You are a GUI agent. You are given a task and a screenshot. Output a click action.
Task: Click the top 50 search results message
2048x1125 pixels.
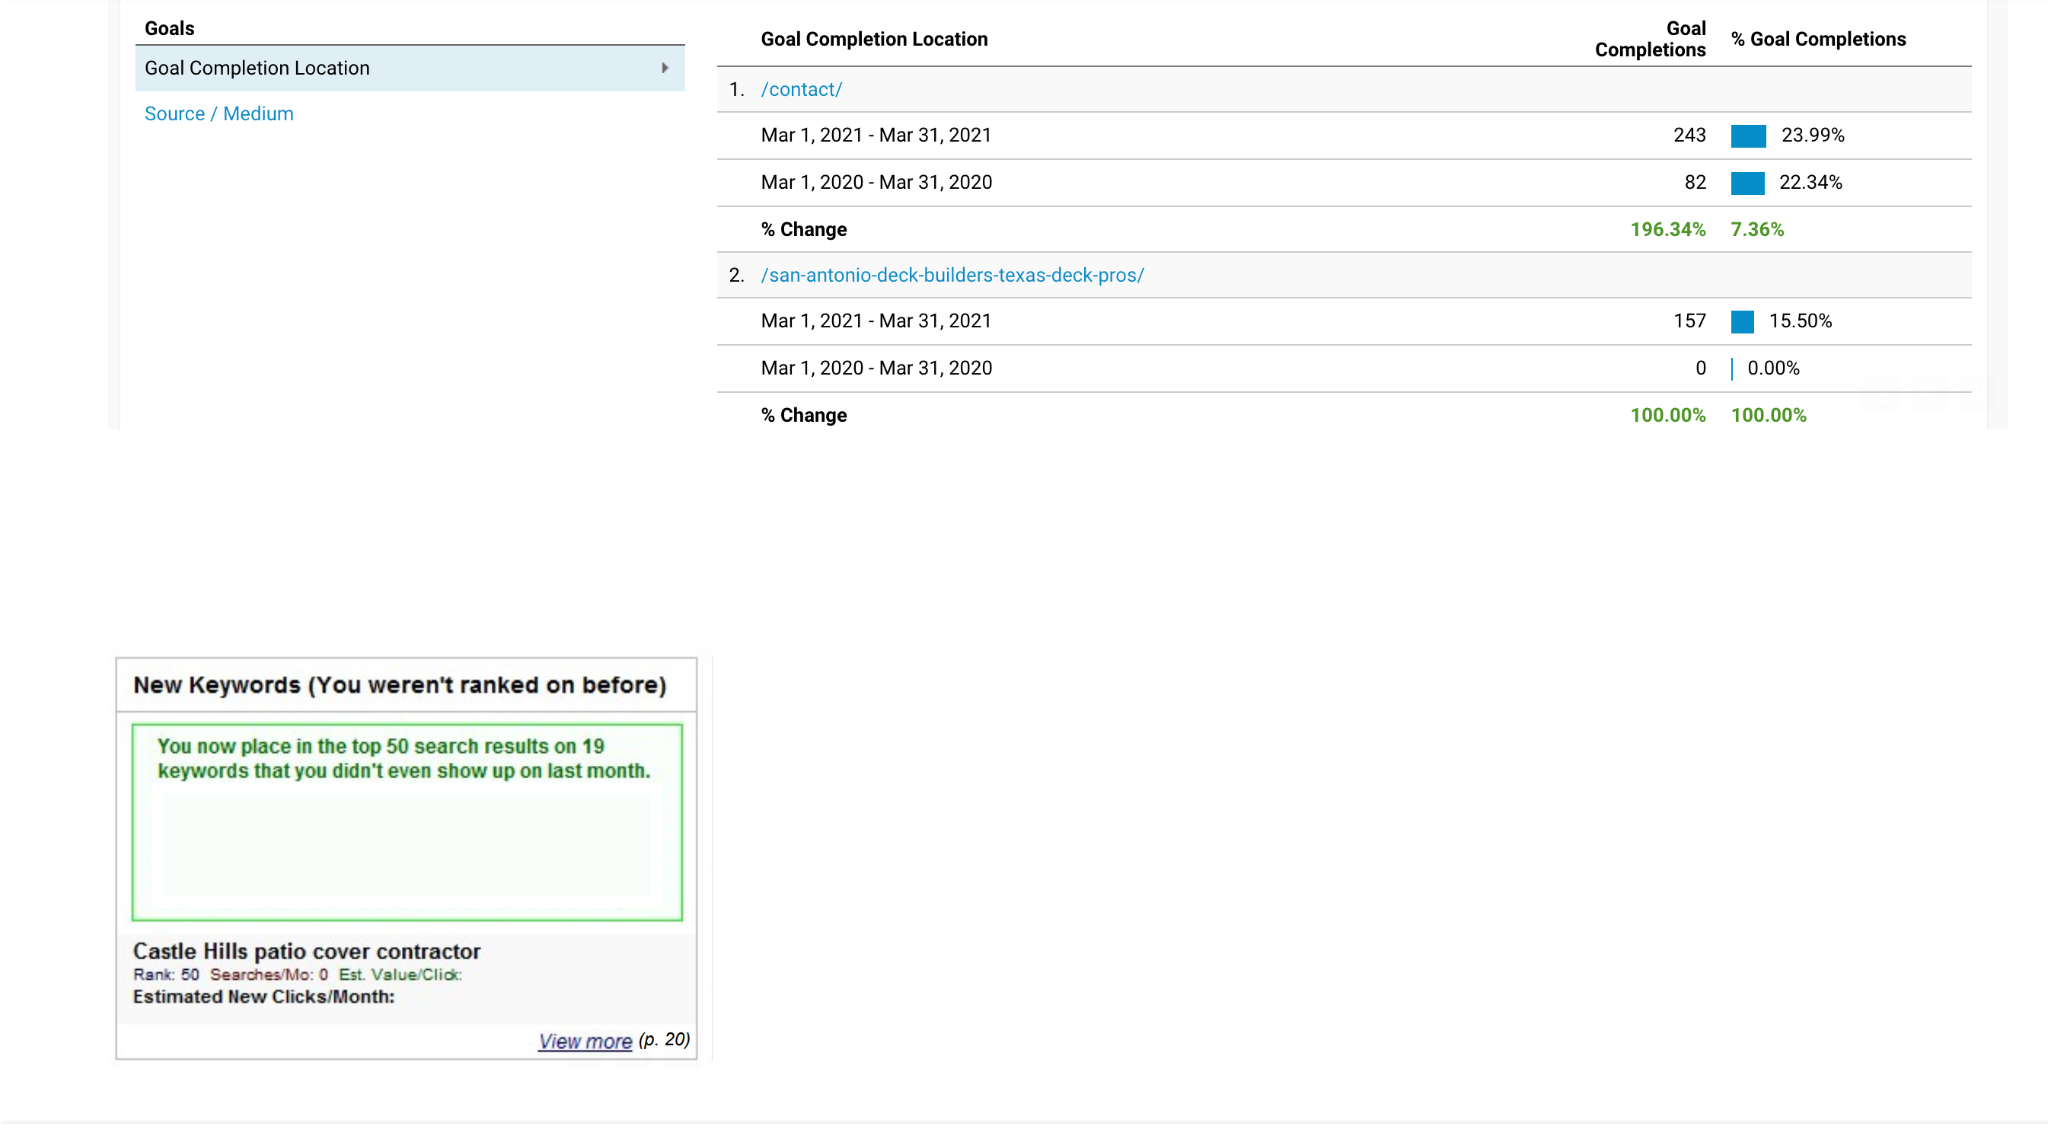click(x=404, y=758)
